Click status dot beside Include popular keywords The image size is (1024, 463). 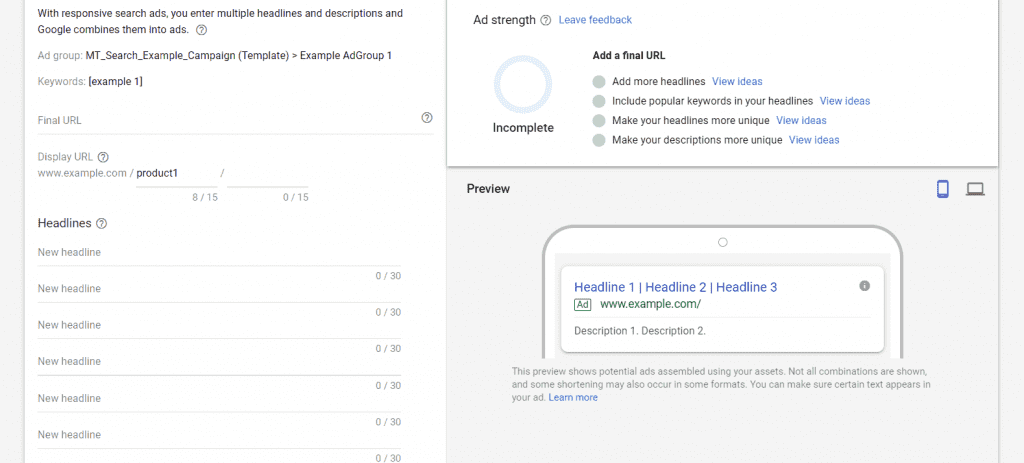[x=599, y=101]
